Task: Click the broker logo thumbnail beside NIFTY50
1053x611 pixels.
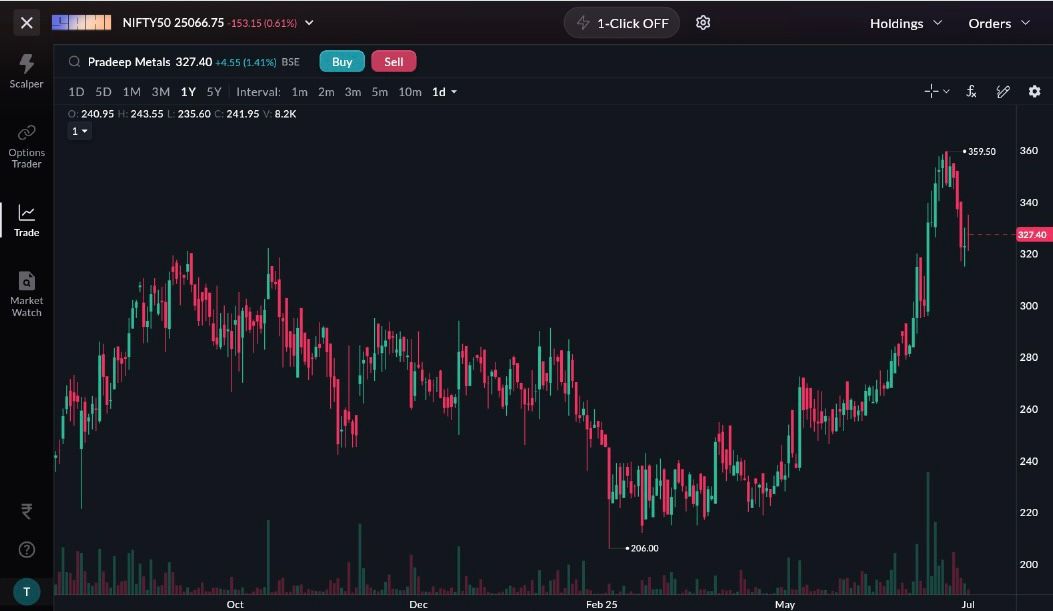Action: [81, 23]
